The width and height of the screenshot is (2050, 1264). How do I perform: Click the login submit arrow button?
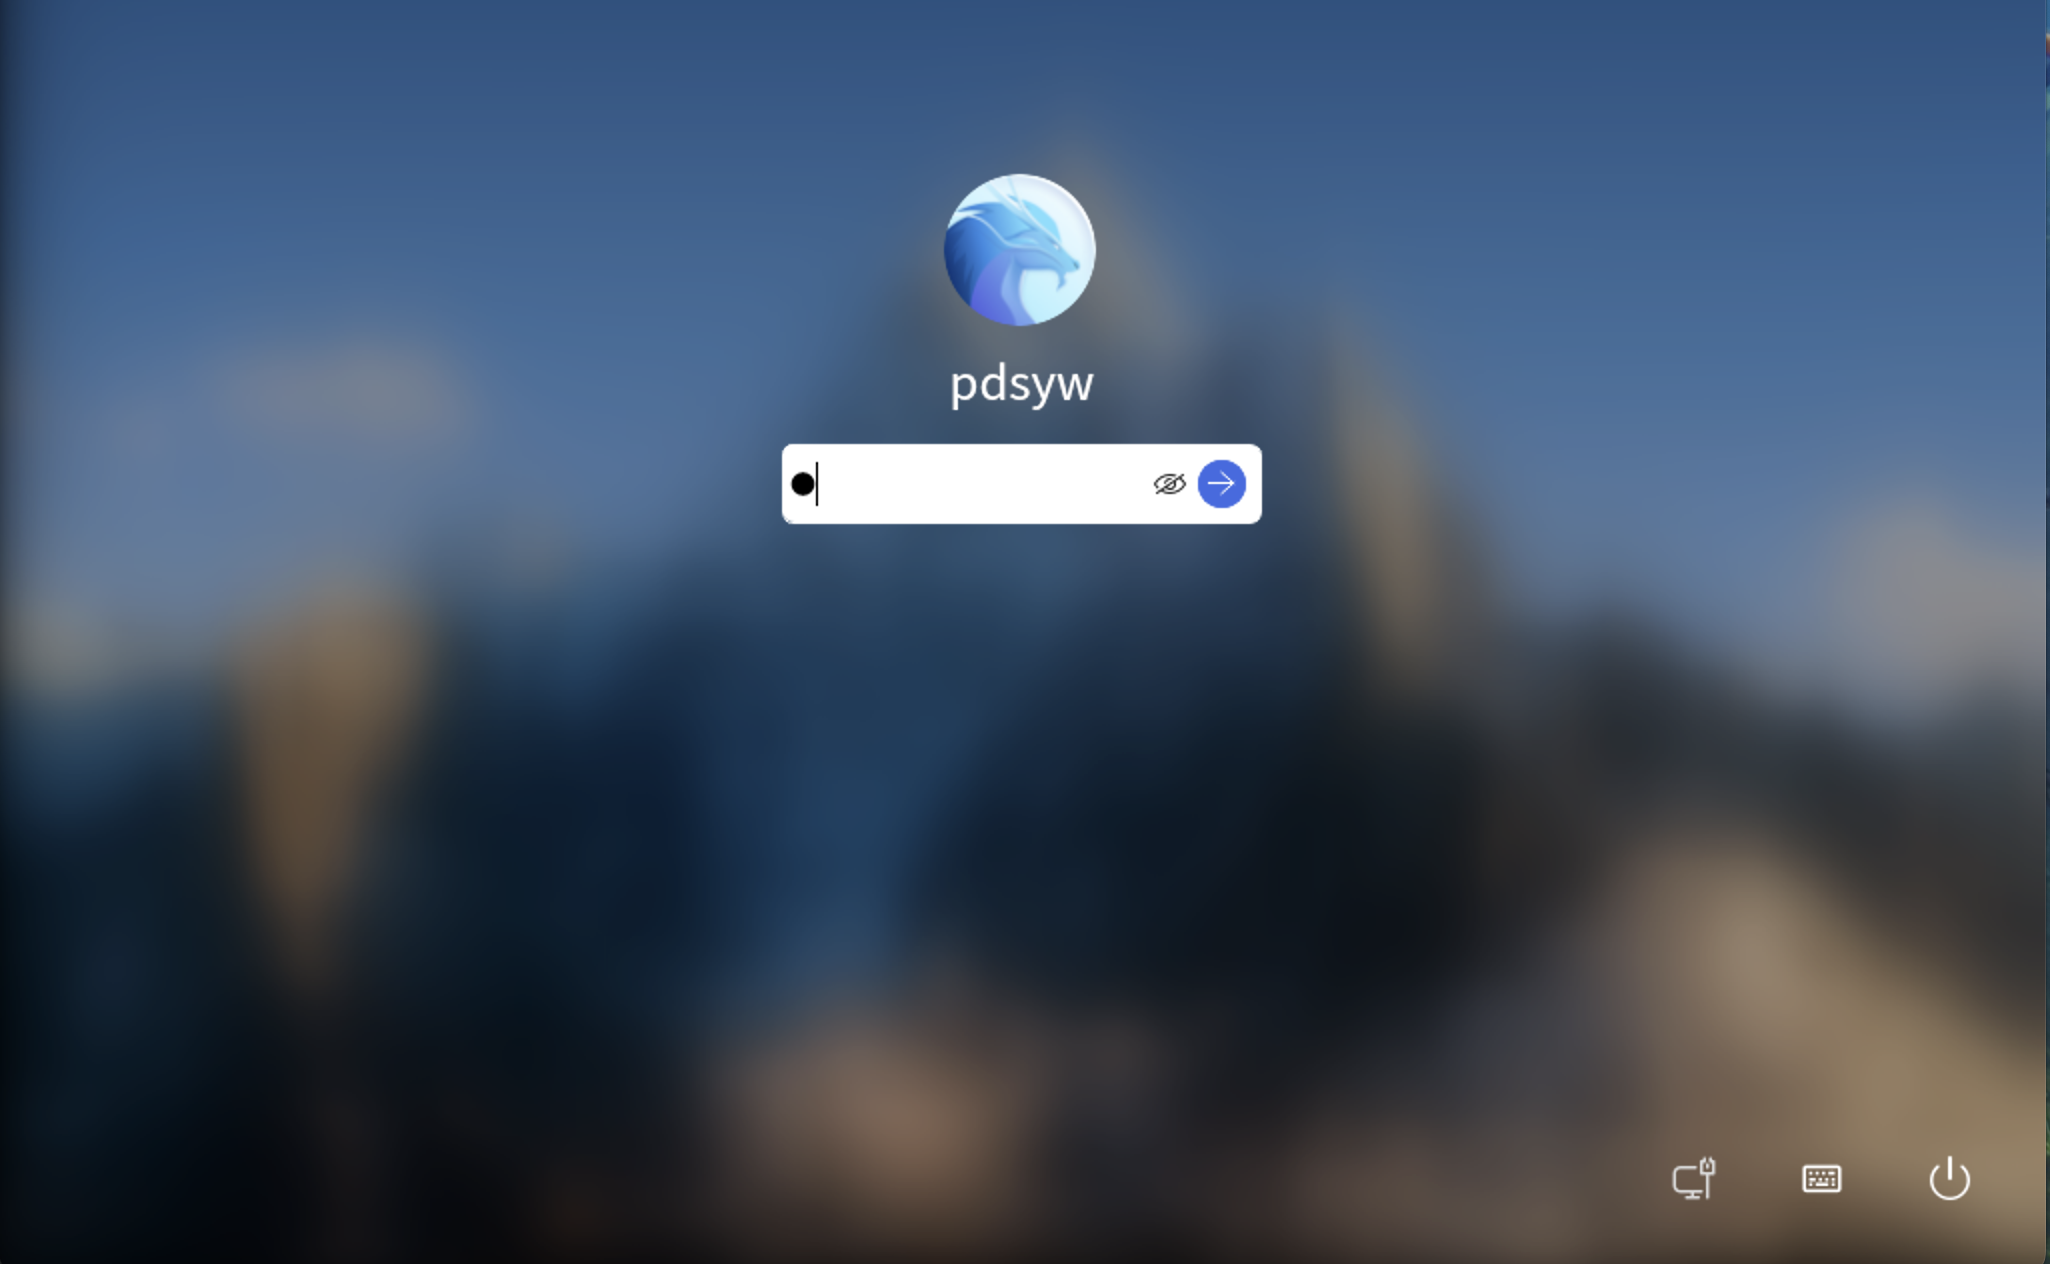(1221, 483)
